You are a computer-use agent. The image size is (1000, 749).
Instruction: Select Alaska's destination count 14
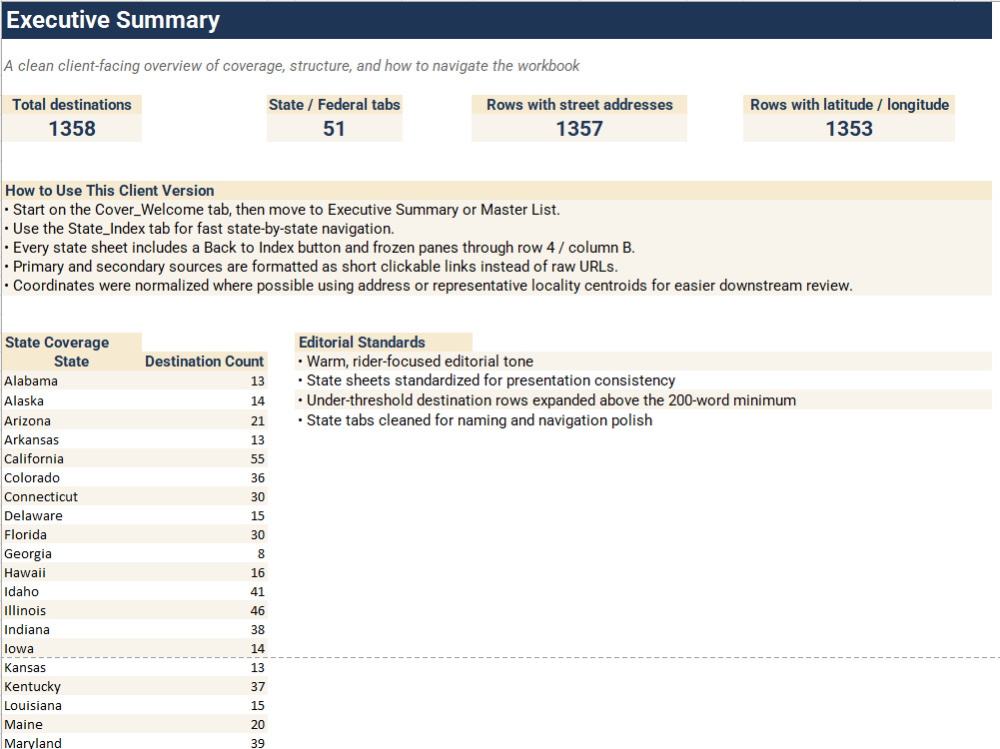click(204, 401)
